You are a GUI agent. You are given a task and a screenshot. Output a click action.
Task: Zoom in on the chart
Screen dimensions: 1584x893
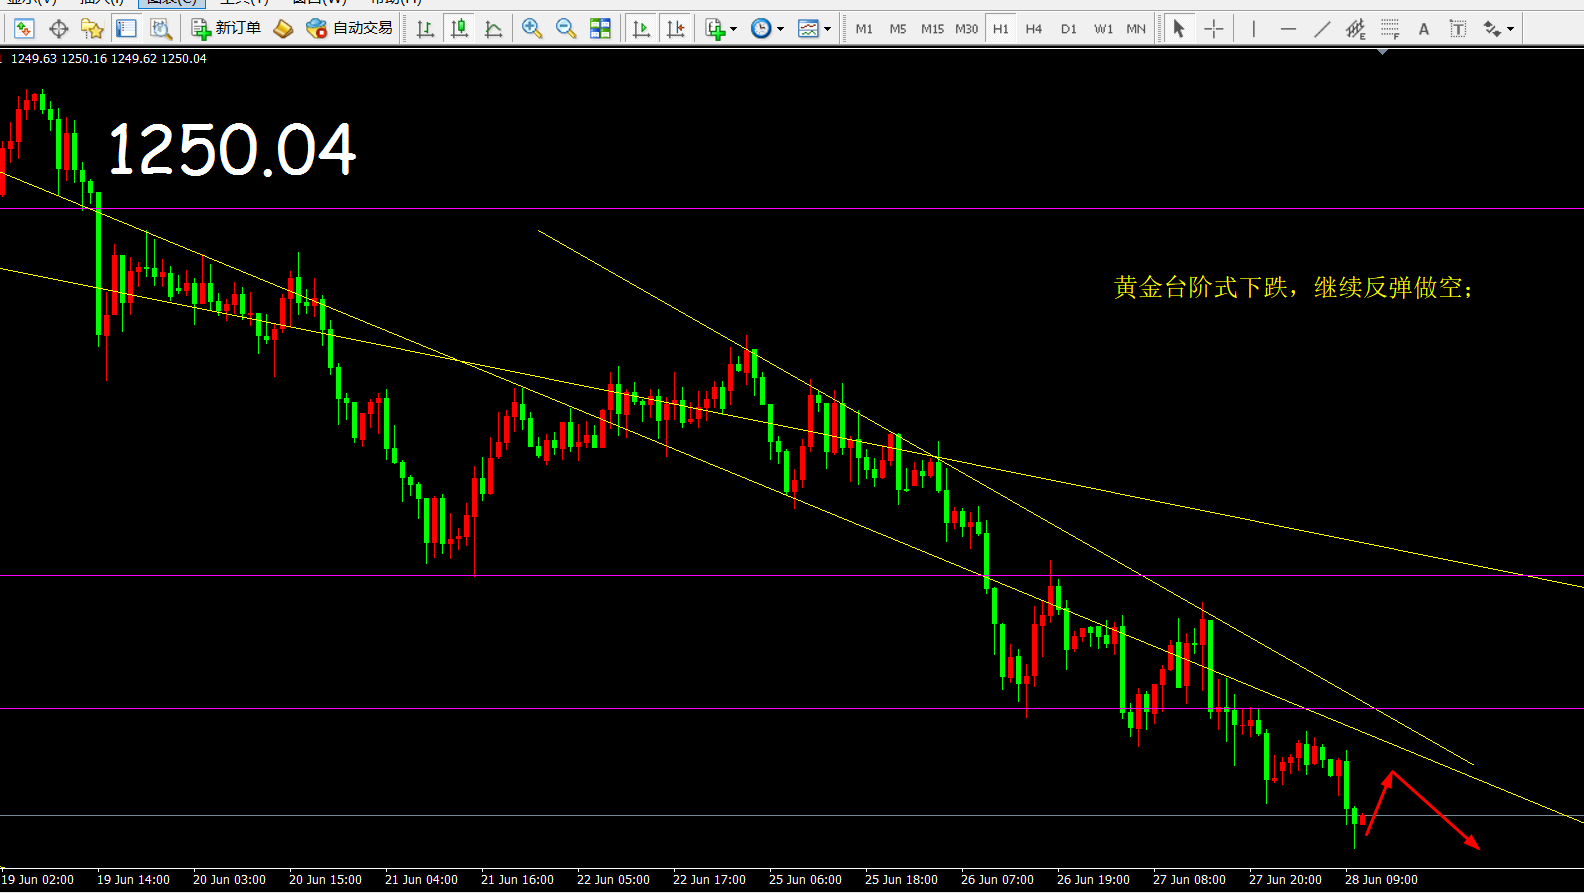(x=532, y=29)
